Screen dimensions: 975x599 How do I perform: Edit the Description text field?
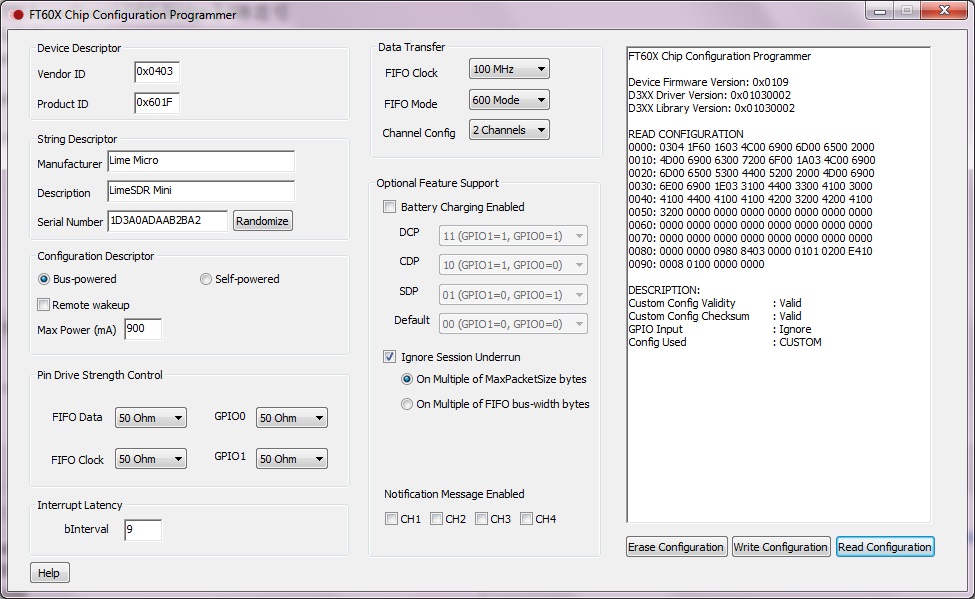click(201, 191)
